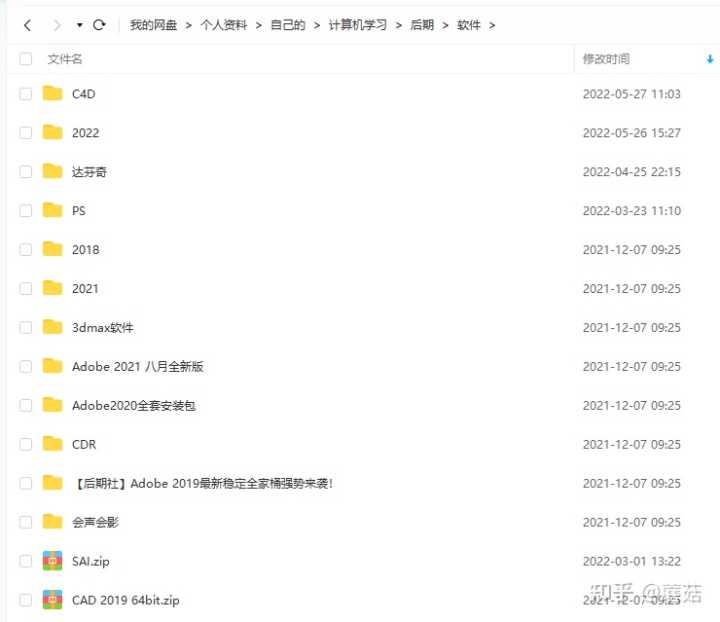Image resolution: width=720 pixels, height=622 pixels.
Task: Tick the 【后期社】Adobe 2019 folder checkbox
Action: [26, 483]
